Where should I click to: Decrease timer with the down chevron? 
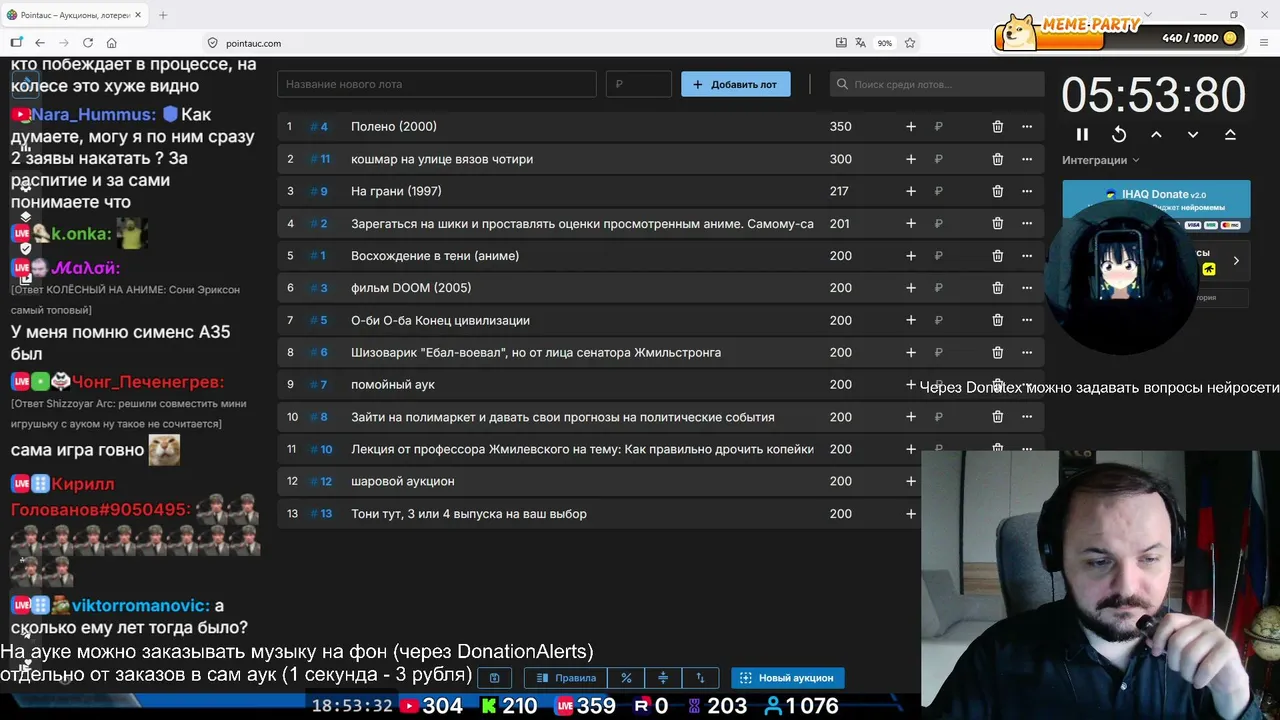(1193, 134)
